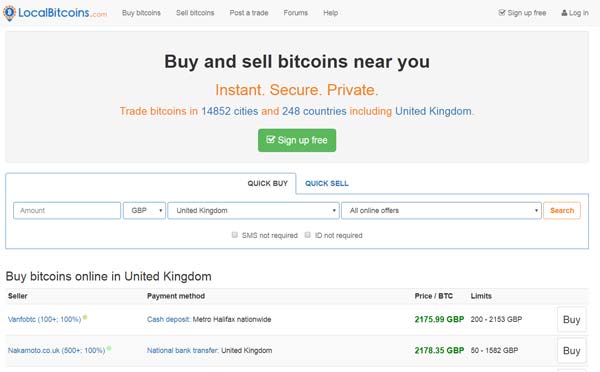Click the user icon beside Log in
Image resolution: width=600 pixels, height=372 pixels.
pyautogui.click(x=564, y=13)
